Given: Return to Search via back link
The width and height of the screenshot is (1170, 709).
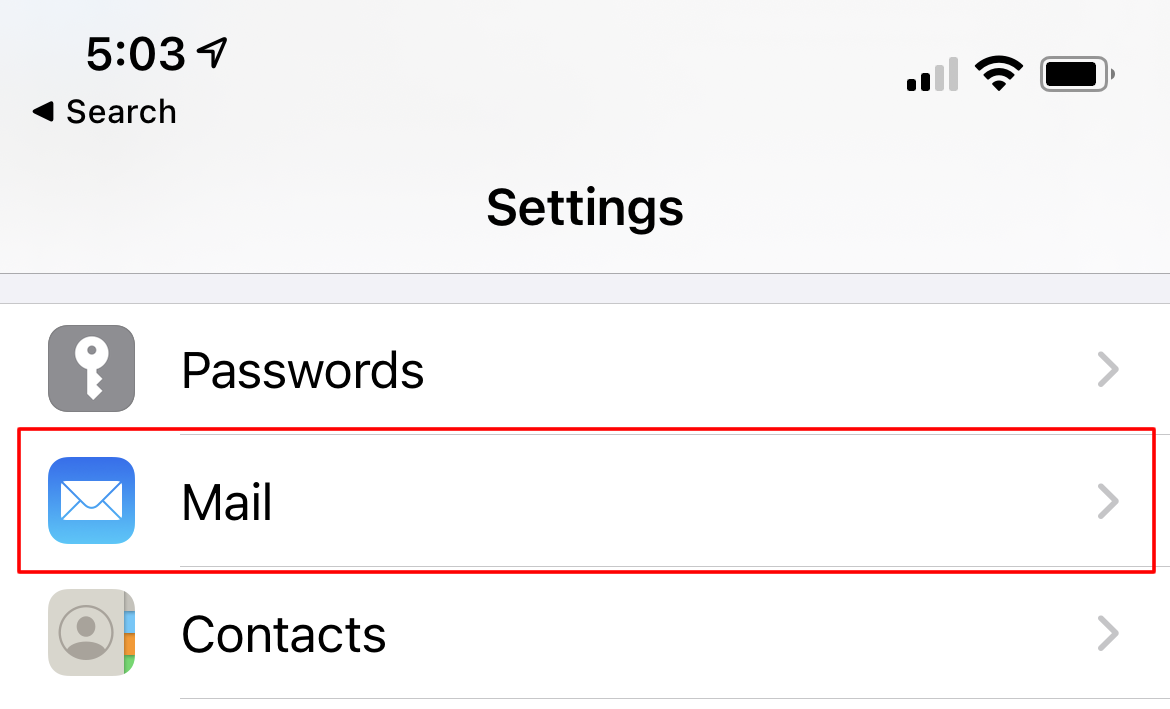Looking at the screenshot, I should point(104,112).
